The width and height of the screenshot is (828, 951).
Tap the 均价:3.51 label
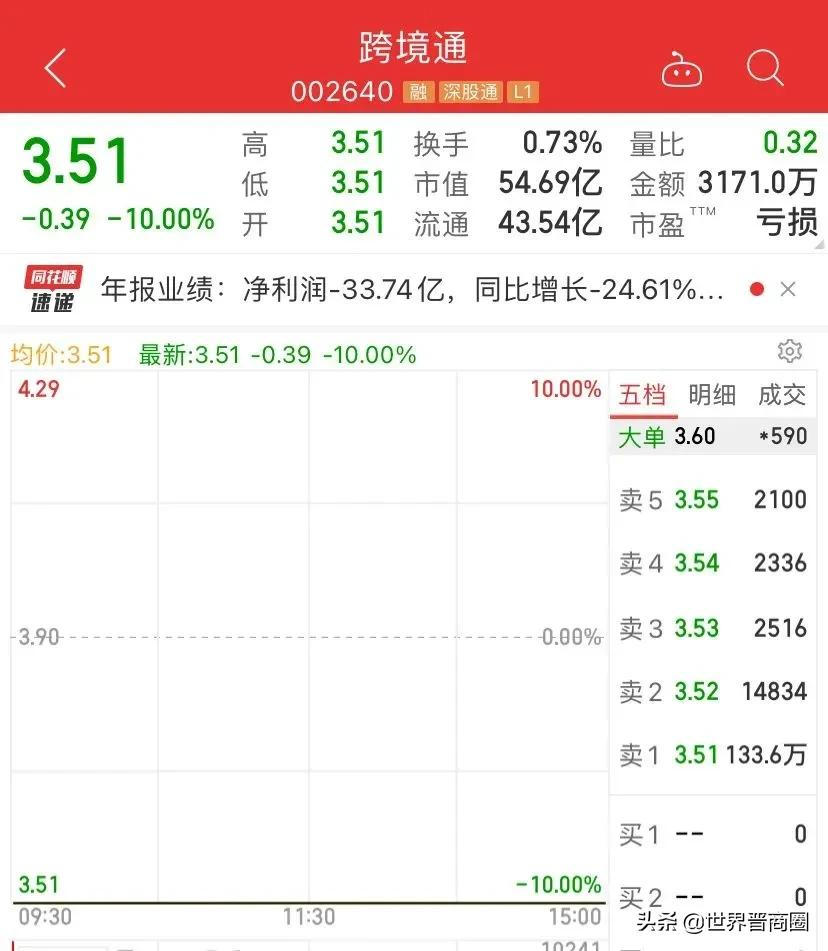[61, 355]
